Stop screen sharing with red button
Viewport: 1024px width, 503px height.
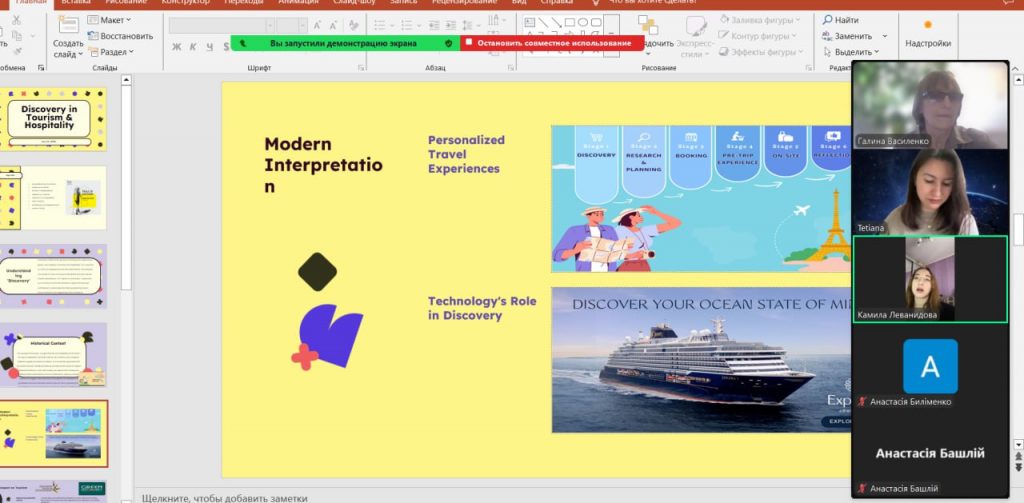[553, 43]
